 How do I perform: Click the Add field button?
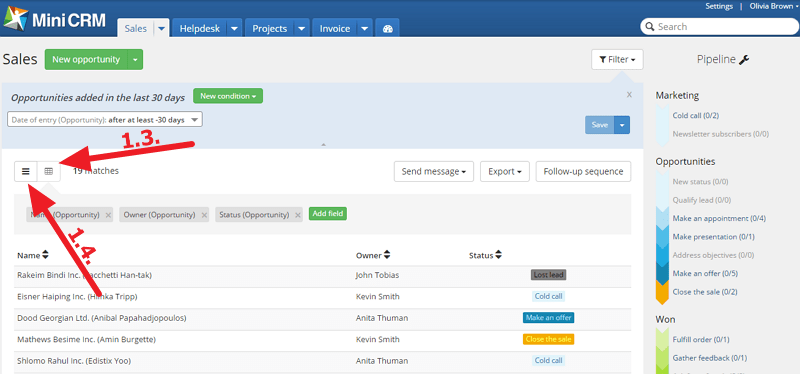coord(328,214)
